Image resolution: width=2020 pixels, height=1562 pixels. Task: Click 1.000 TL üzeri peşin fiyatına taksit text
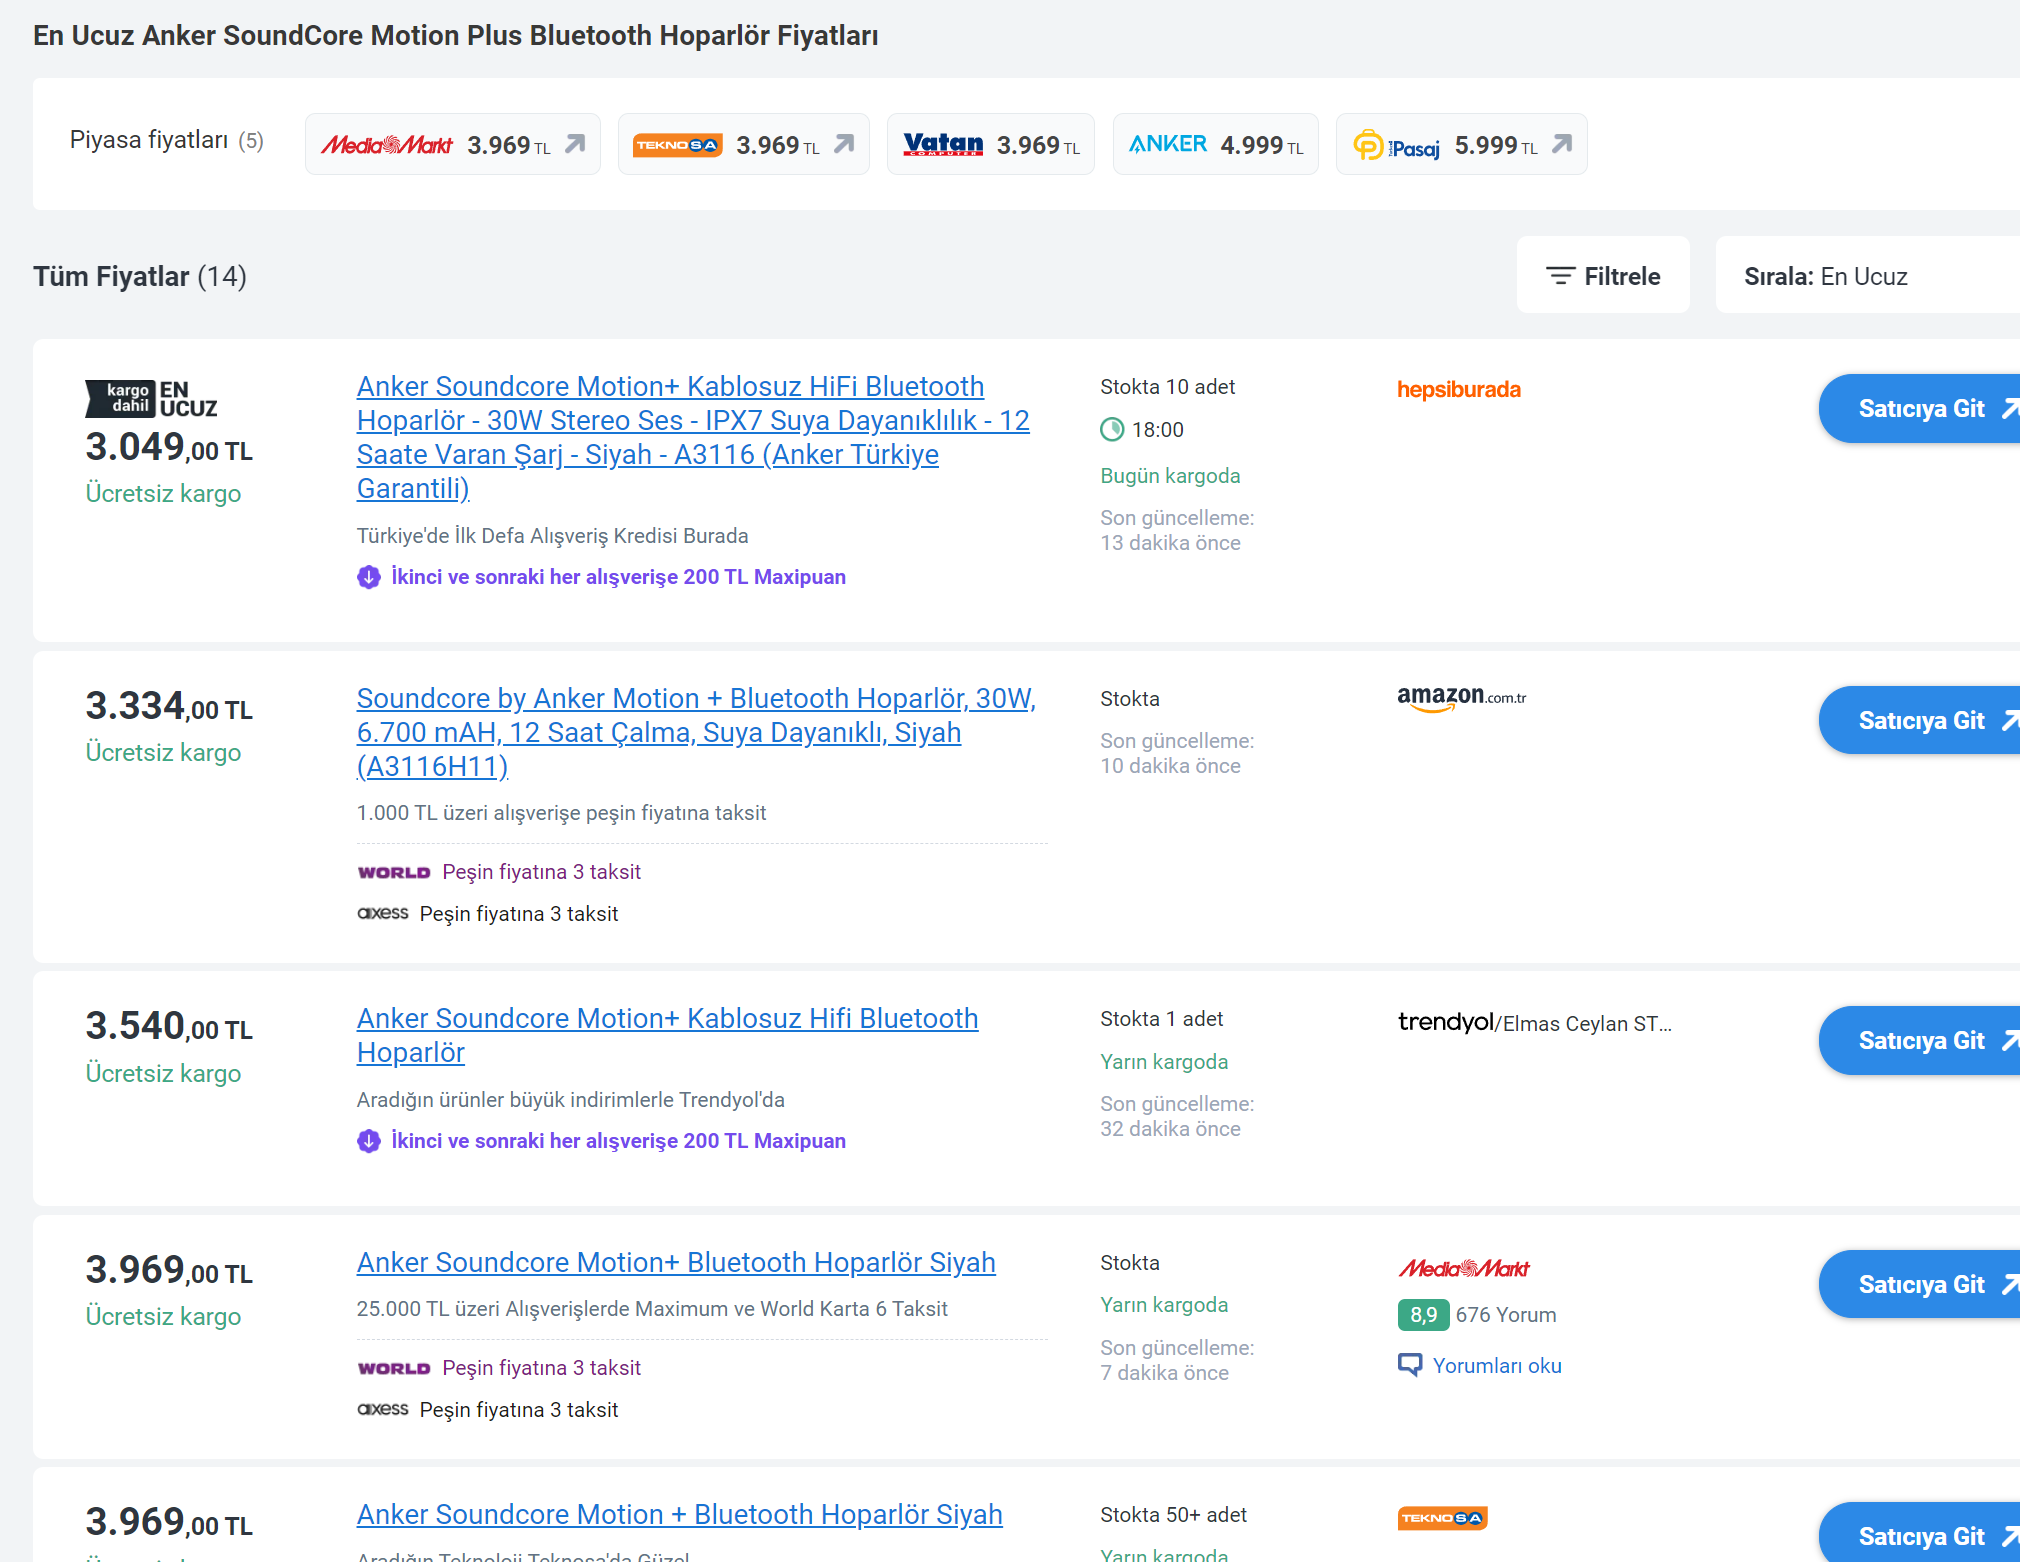pyautogui.click(x=561, y=813)
